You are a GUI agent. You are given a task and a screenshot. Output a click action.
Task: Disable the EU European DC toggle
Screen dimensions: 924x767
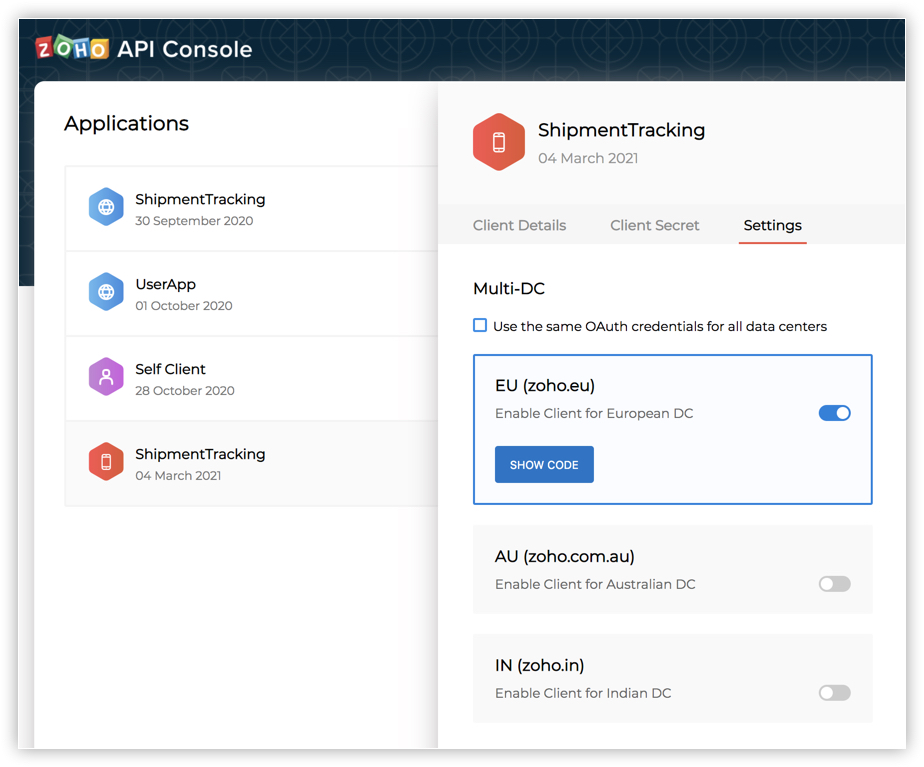834,413
